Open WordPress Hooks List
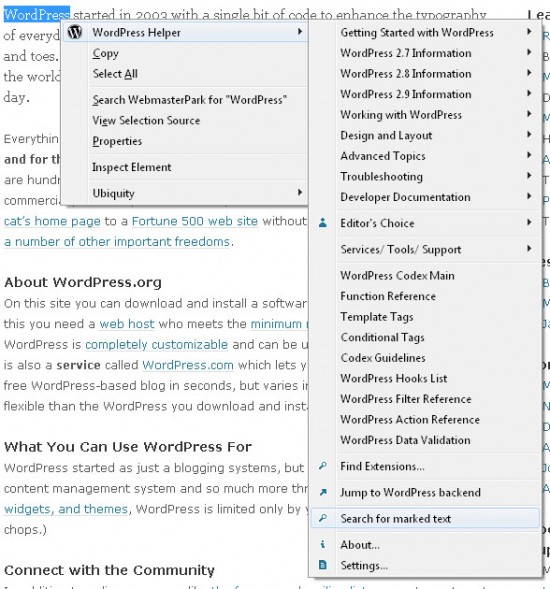The image size is (550, 589). tap(425, 378)
